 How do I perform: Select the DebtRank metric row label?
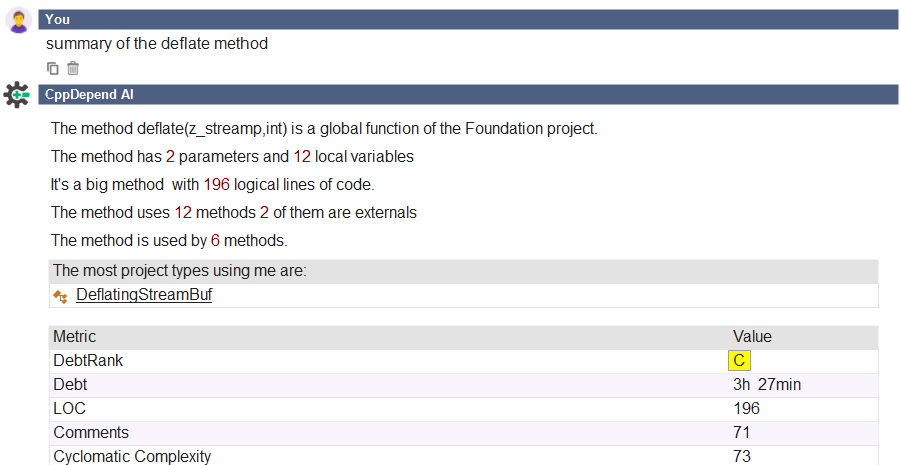click(x=88, y=360)
